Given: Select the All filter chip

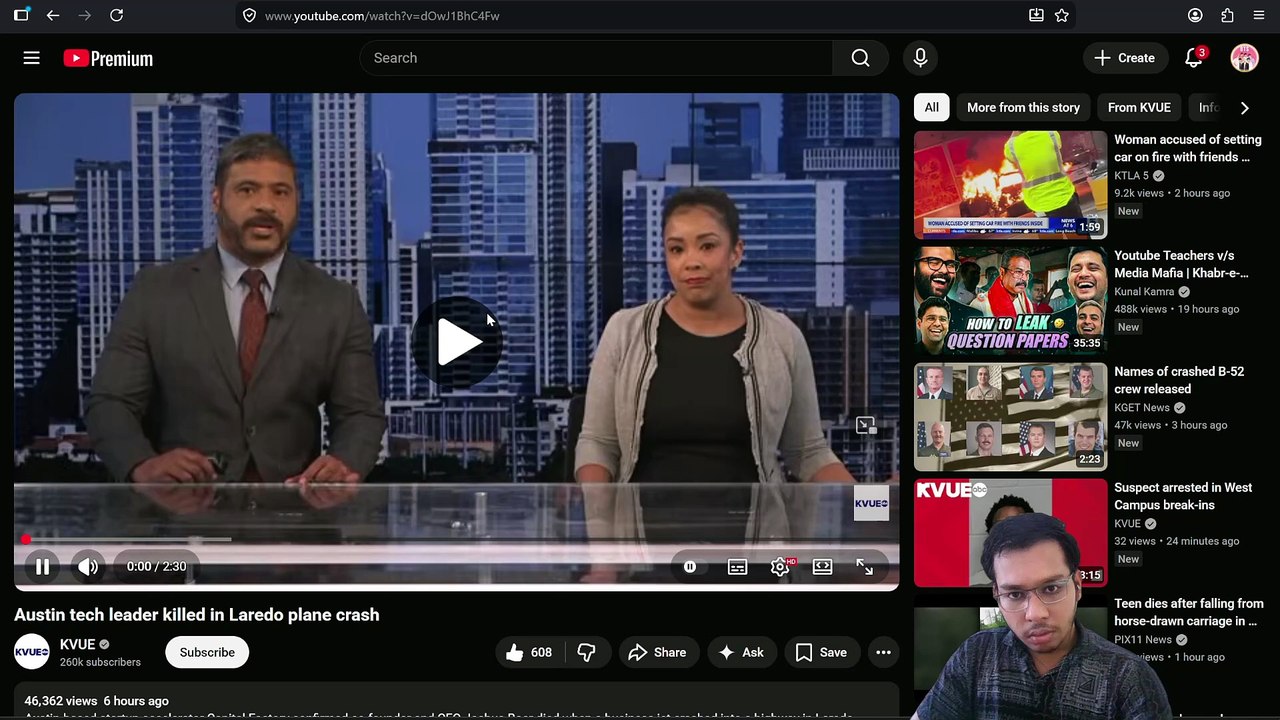Looking at the screenshot, I should (931, 108).
